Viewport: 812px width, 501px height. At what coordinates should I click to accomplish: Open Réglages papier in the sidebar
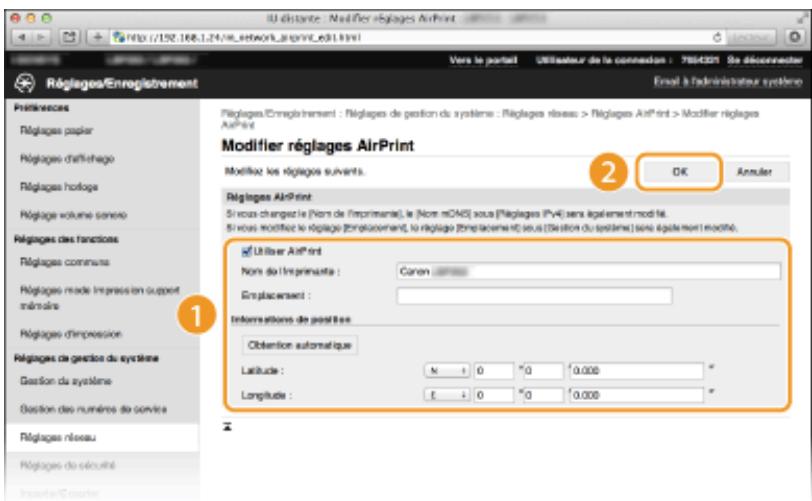(x=56, y=131)
